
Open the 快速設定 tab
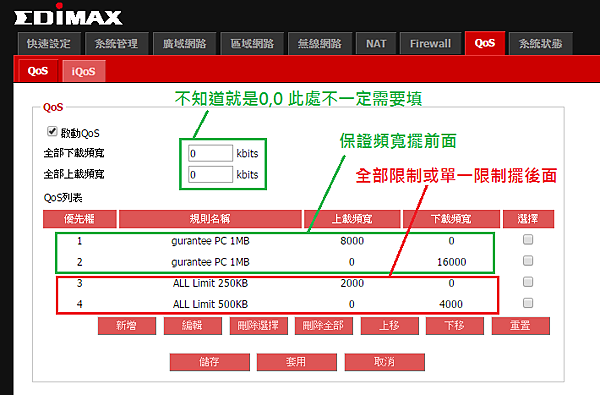[49, 44]
